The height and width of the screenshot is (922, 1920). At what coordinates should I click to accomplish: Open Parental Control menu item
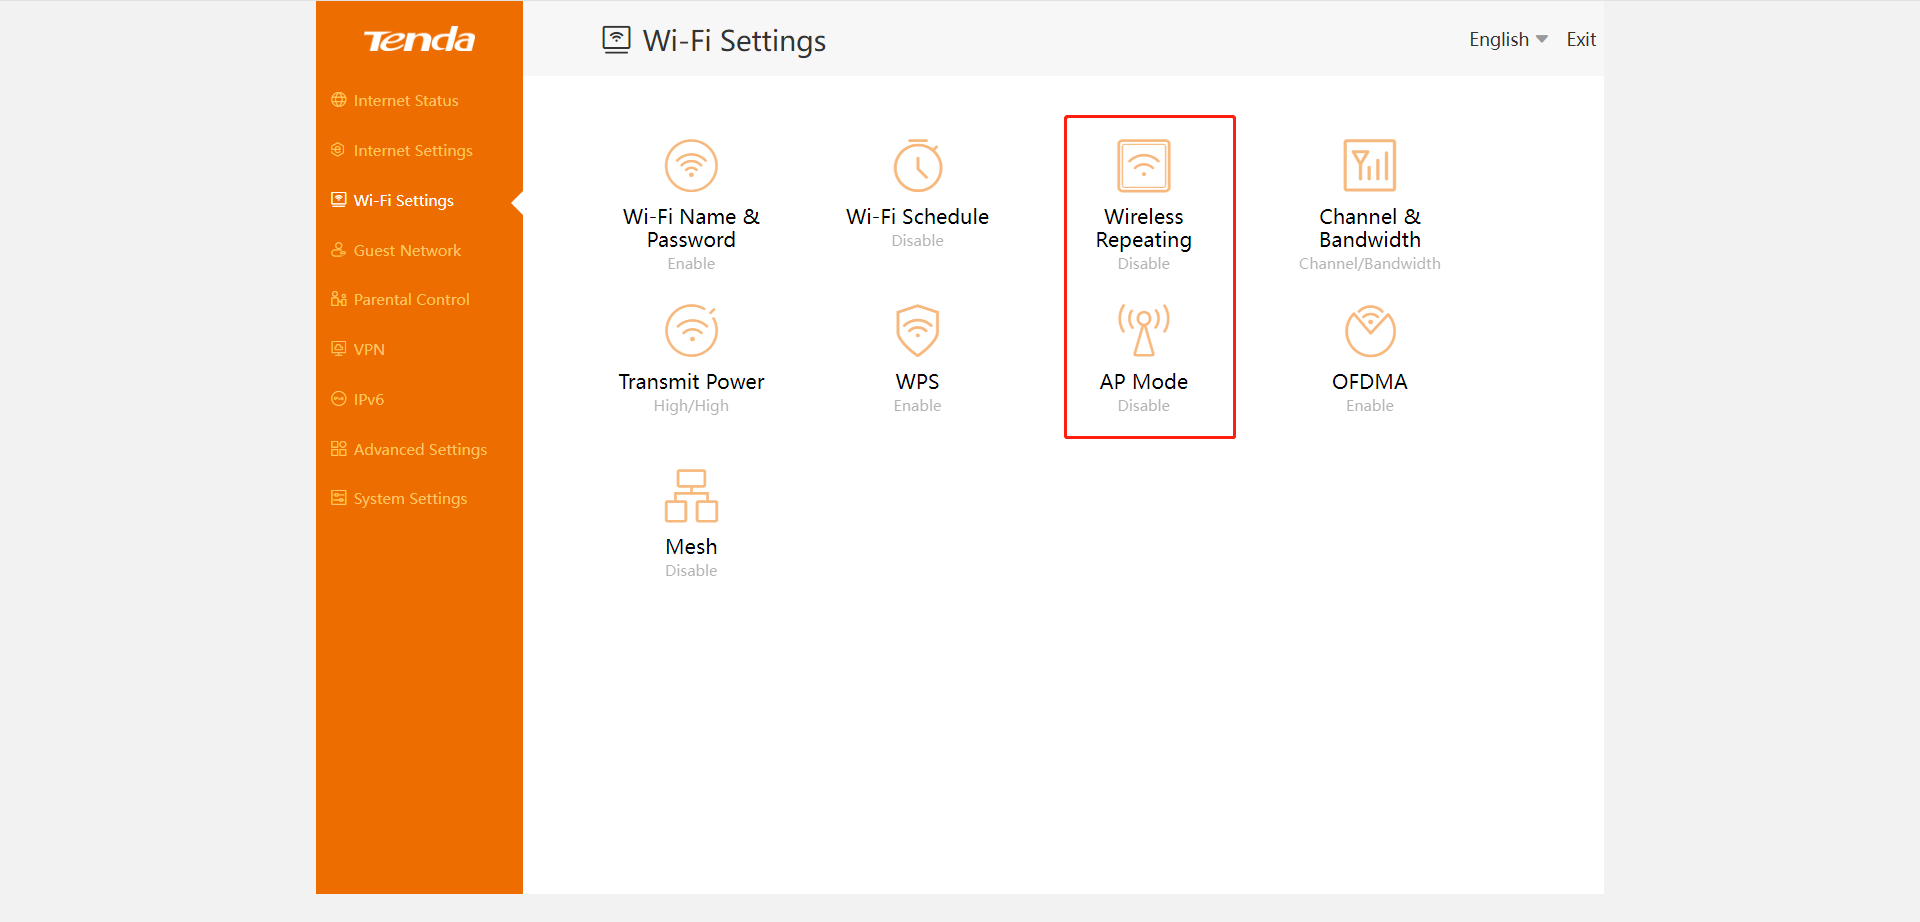(x=411, y=300)
